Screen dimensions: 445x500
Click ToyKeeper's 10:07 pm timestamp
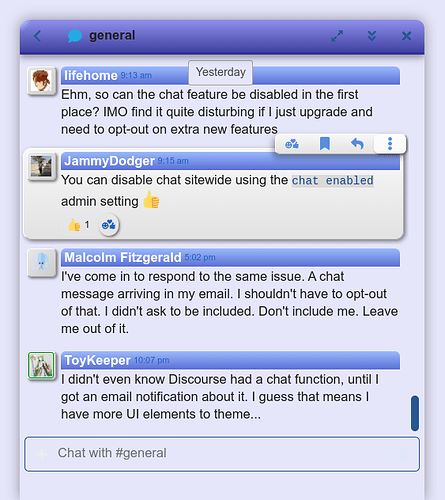(x=152, y=360)
